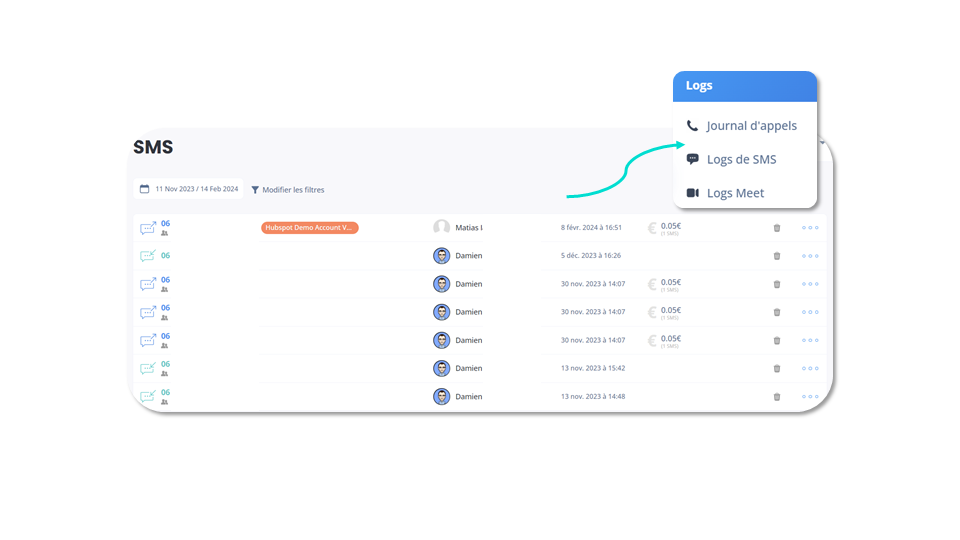
Task: Delete the SMS dated 5 déc. 2023 à 16:26
Action: (x=777, y=256)
